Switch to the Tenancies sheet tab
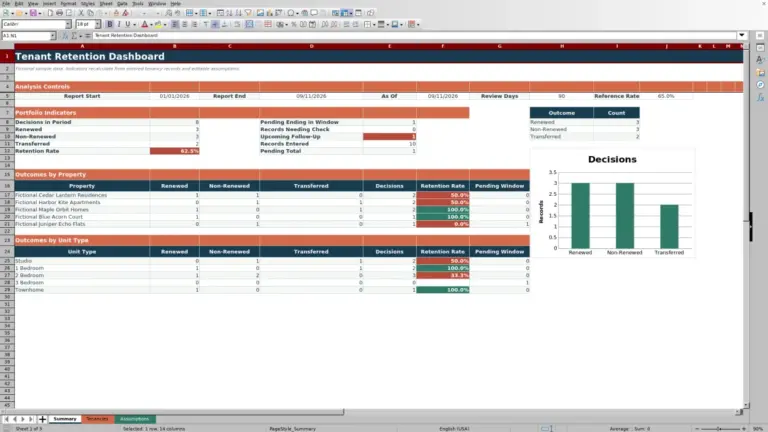The height and width of the screenshot is (432, 768). [97, 419]
